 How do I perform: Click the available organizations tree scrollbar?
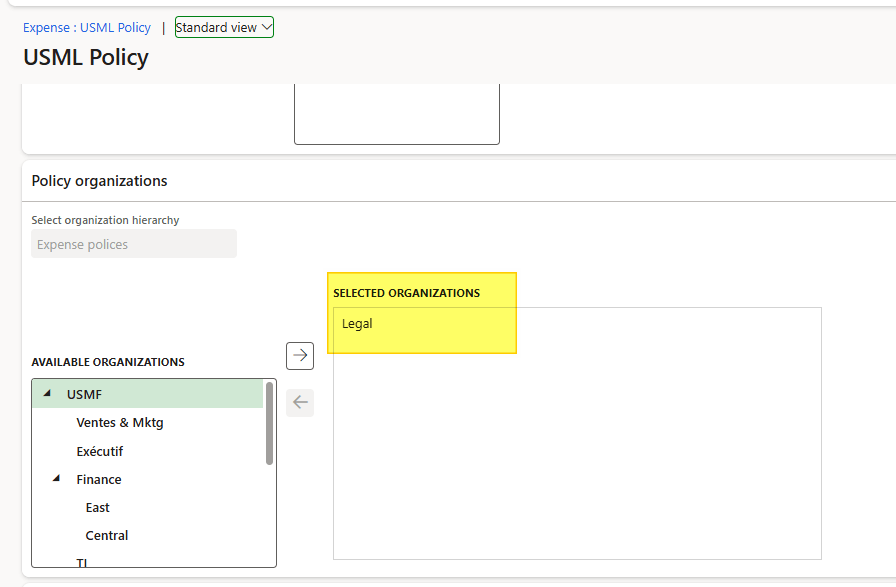pyautogui.click(x=270, y=423)
